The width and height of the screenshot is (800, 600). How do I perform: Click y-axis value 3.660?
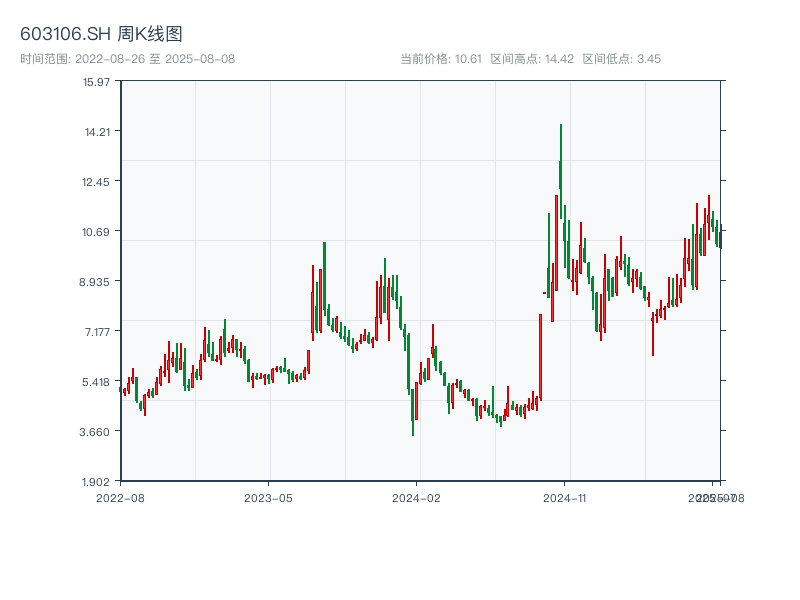pyautogui.click(x=94, y=432)
